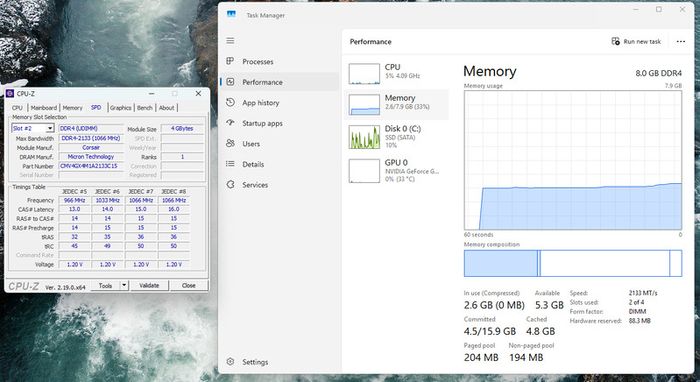Click the Paged pool value '204 MB'
This screenshot has height=382, width=700.
click(481, 357)
